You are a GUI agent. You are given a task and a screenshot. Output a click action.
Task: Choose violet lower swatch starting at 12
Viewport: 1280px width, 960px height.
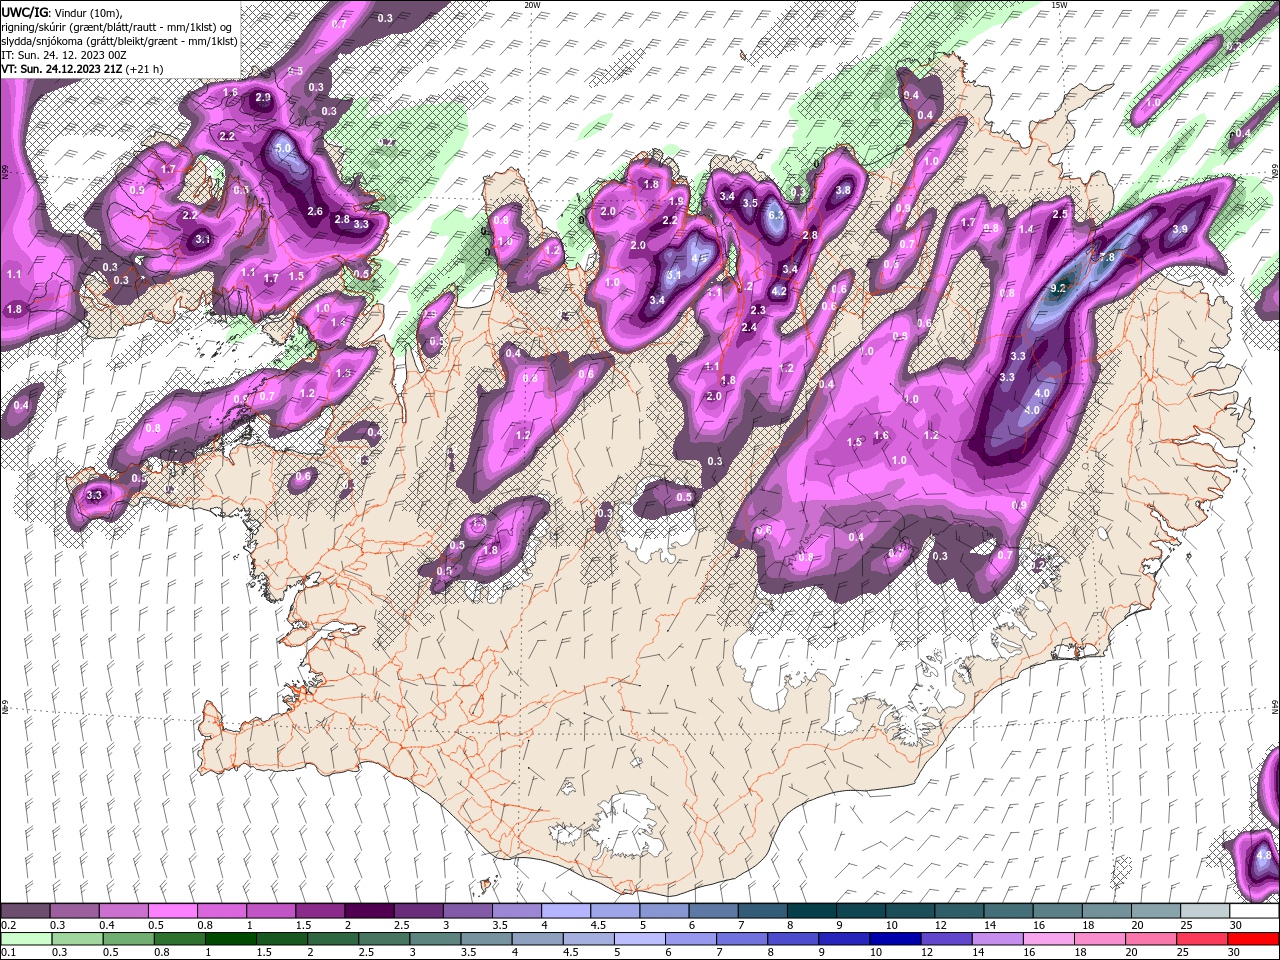pos(948,939)
